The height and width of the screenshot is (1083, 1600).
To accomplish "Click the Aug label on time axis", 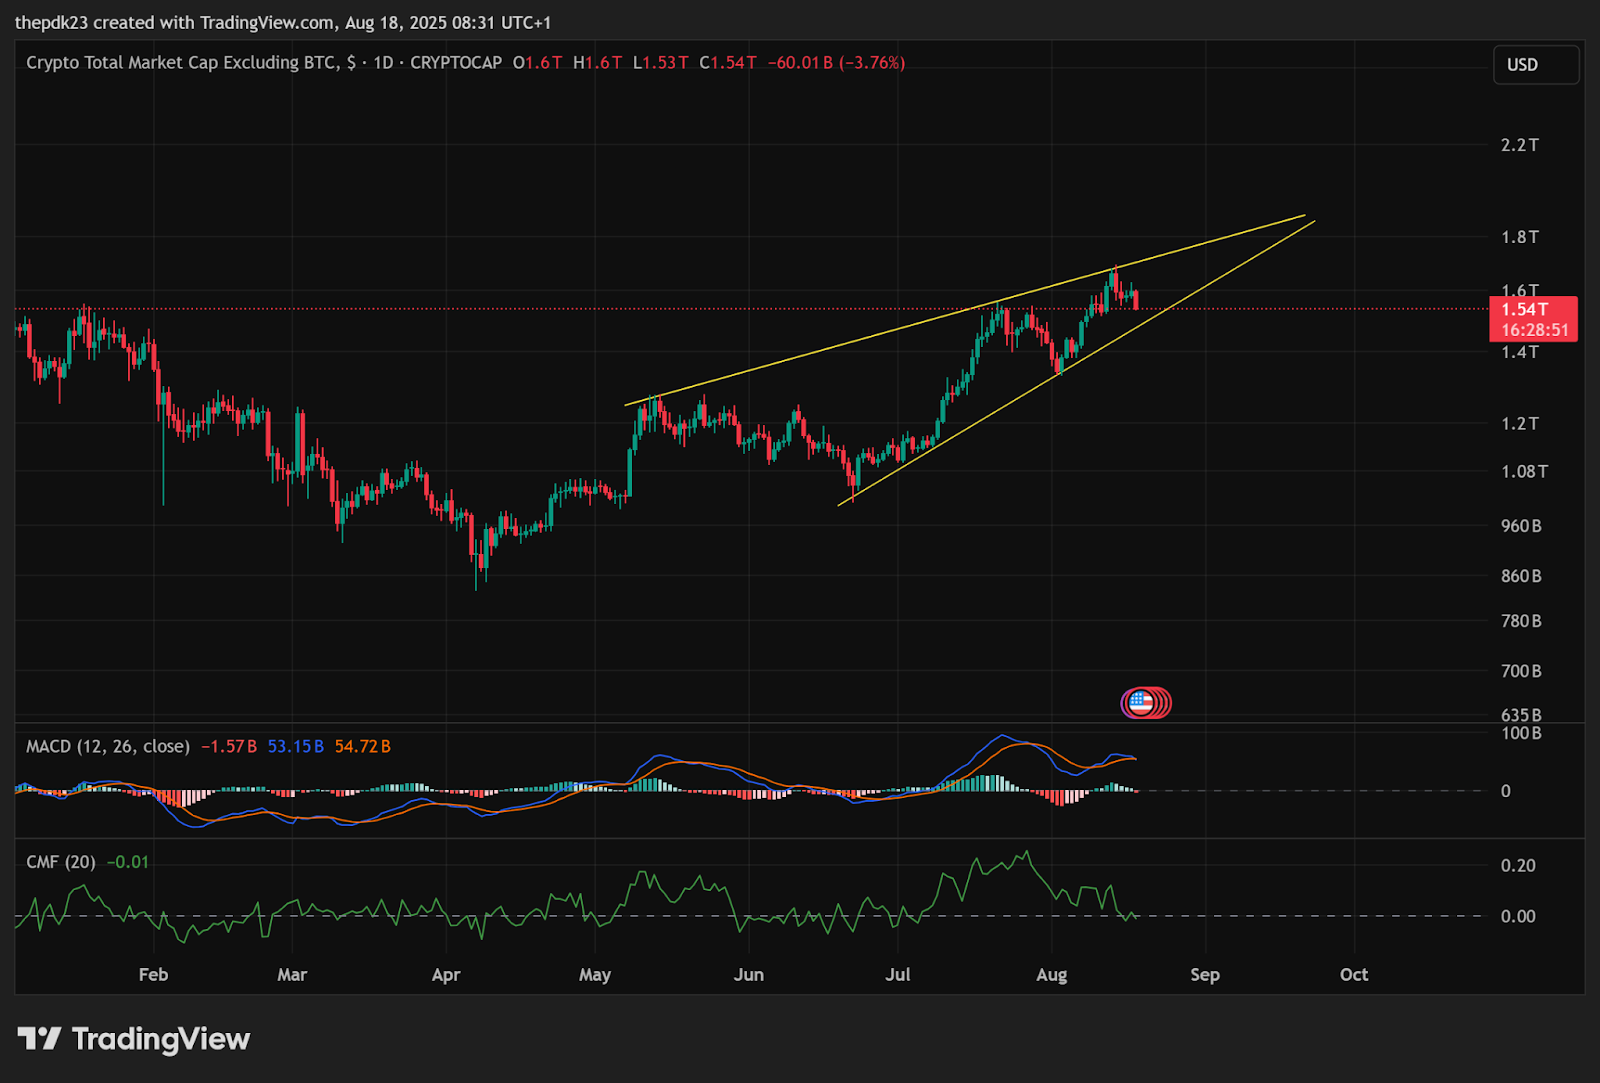I will click(1051, 974).
